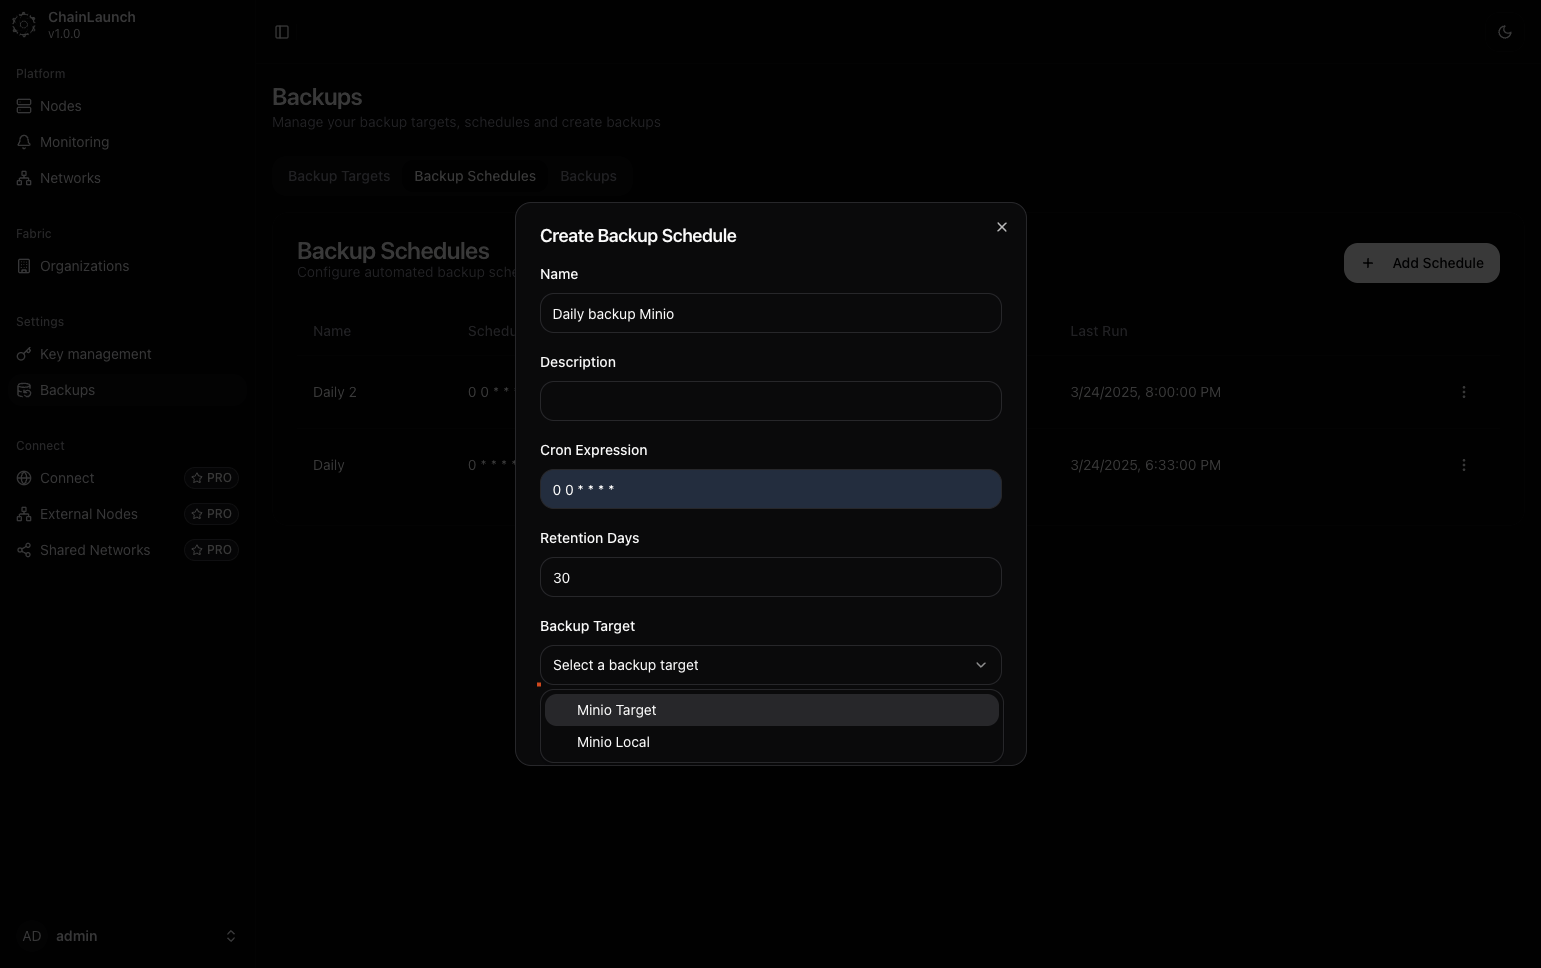The image size is (1541, 968).
Task: Switch to the Backups tab
Action: pos(588,176)
